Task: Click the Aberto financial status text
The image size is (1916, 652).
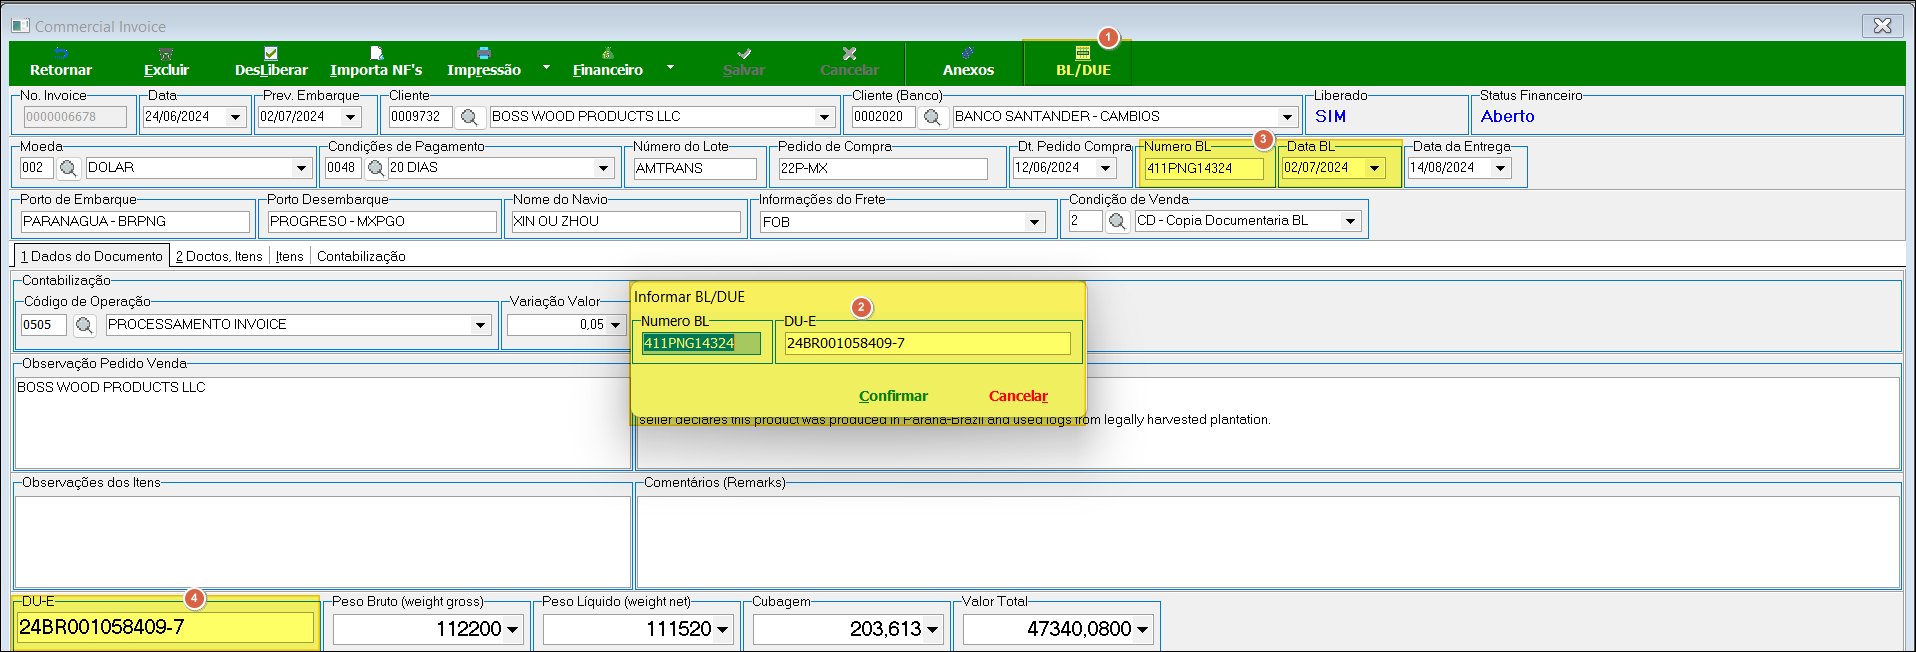Action: click(x=1507, y=116)
